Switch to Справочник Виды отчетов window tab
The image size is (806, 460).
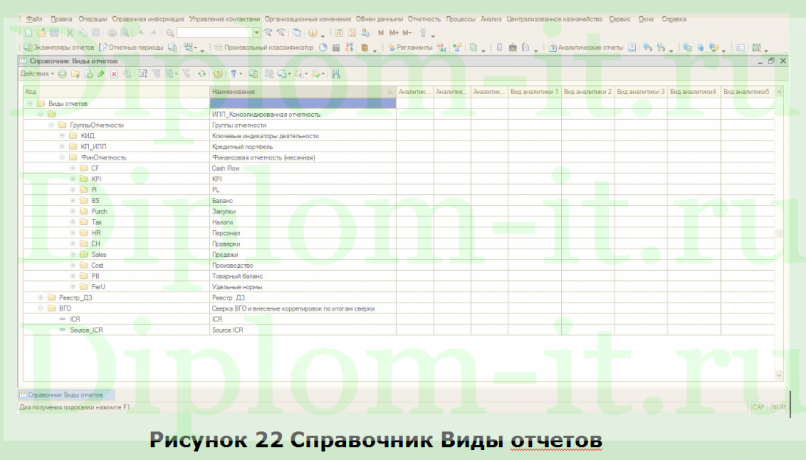66,395
